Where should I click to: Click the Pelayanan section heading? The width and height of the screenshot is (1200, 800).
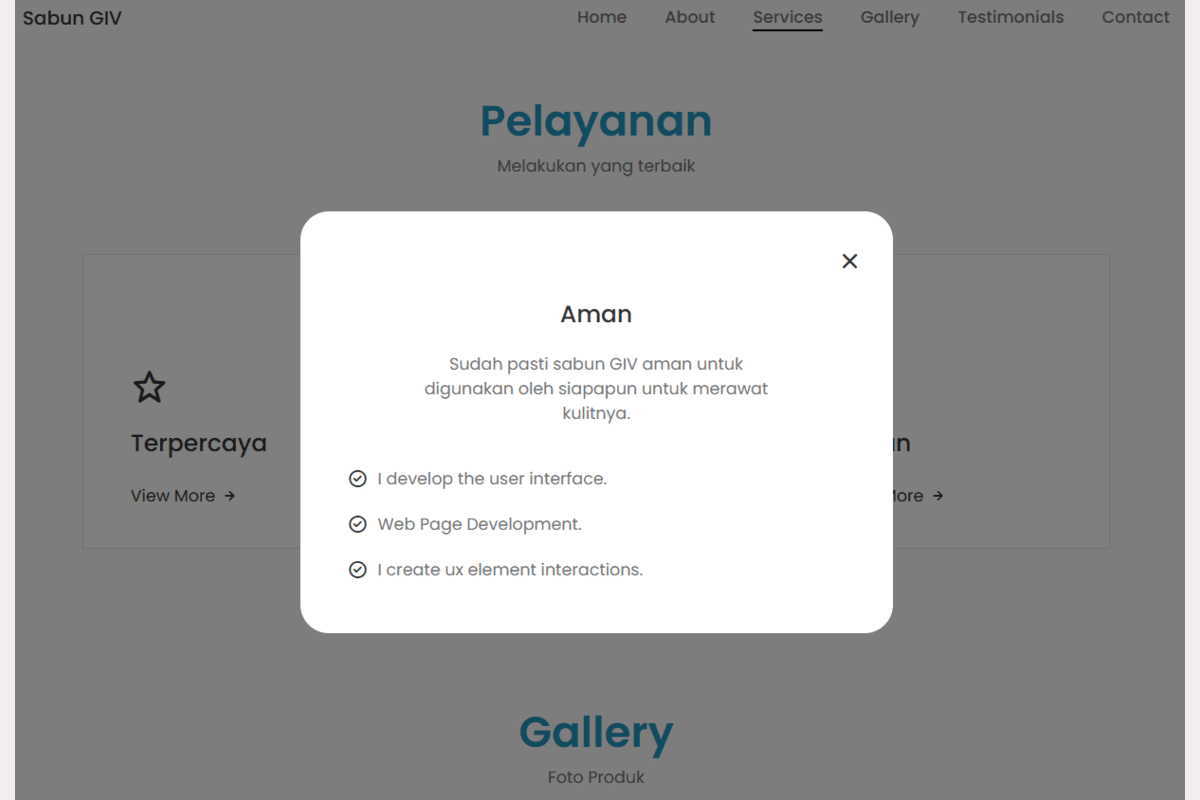tap(596, 122)
